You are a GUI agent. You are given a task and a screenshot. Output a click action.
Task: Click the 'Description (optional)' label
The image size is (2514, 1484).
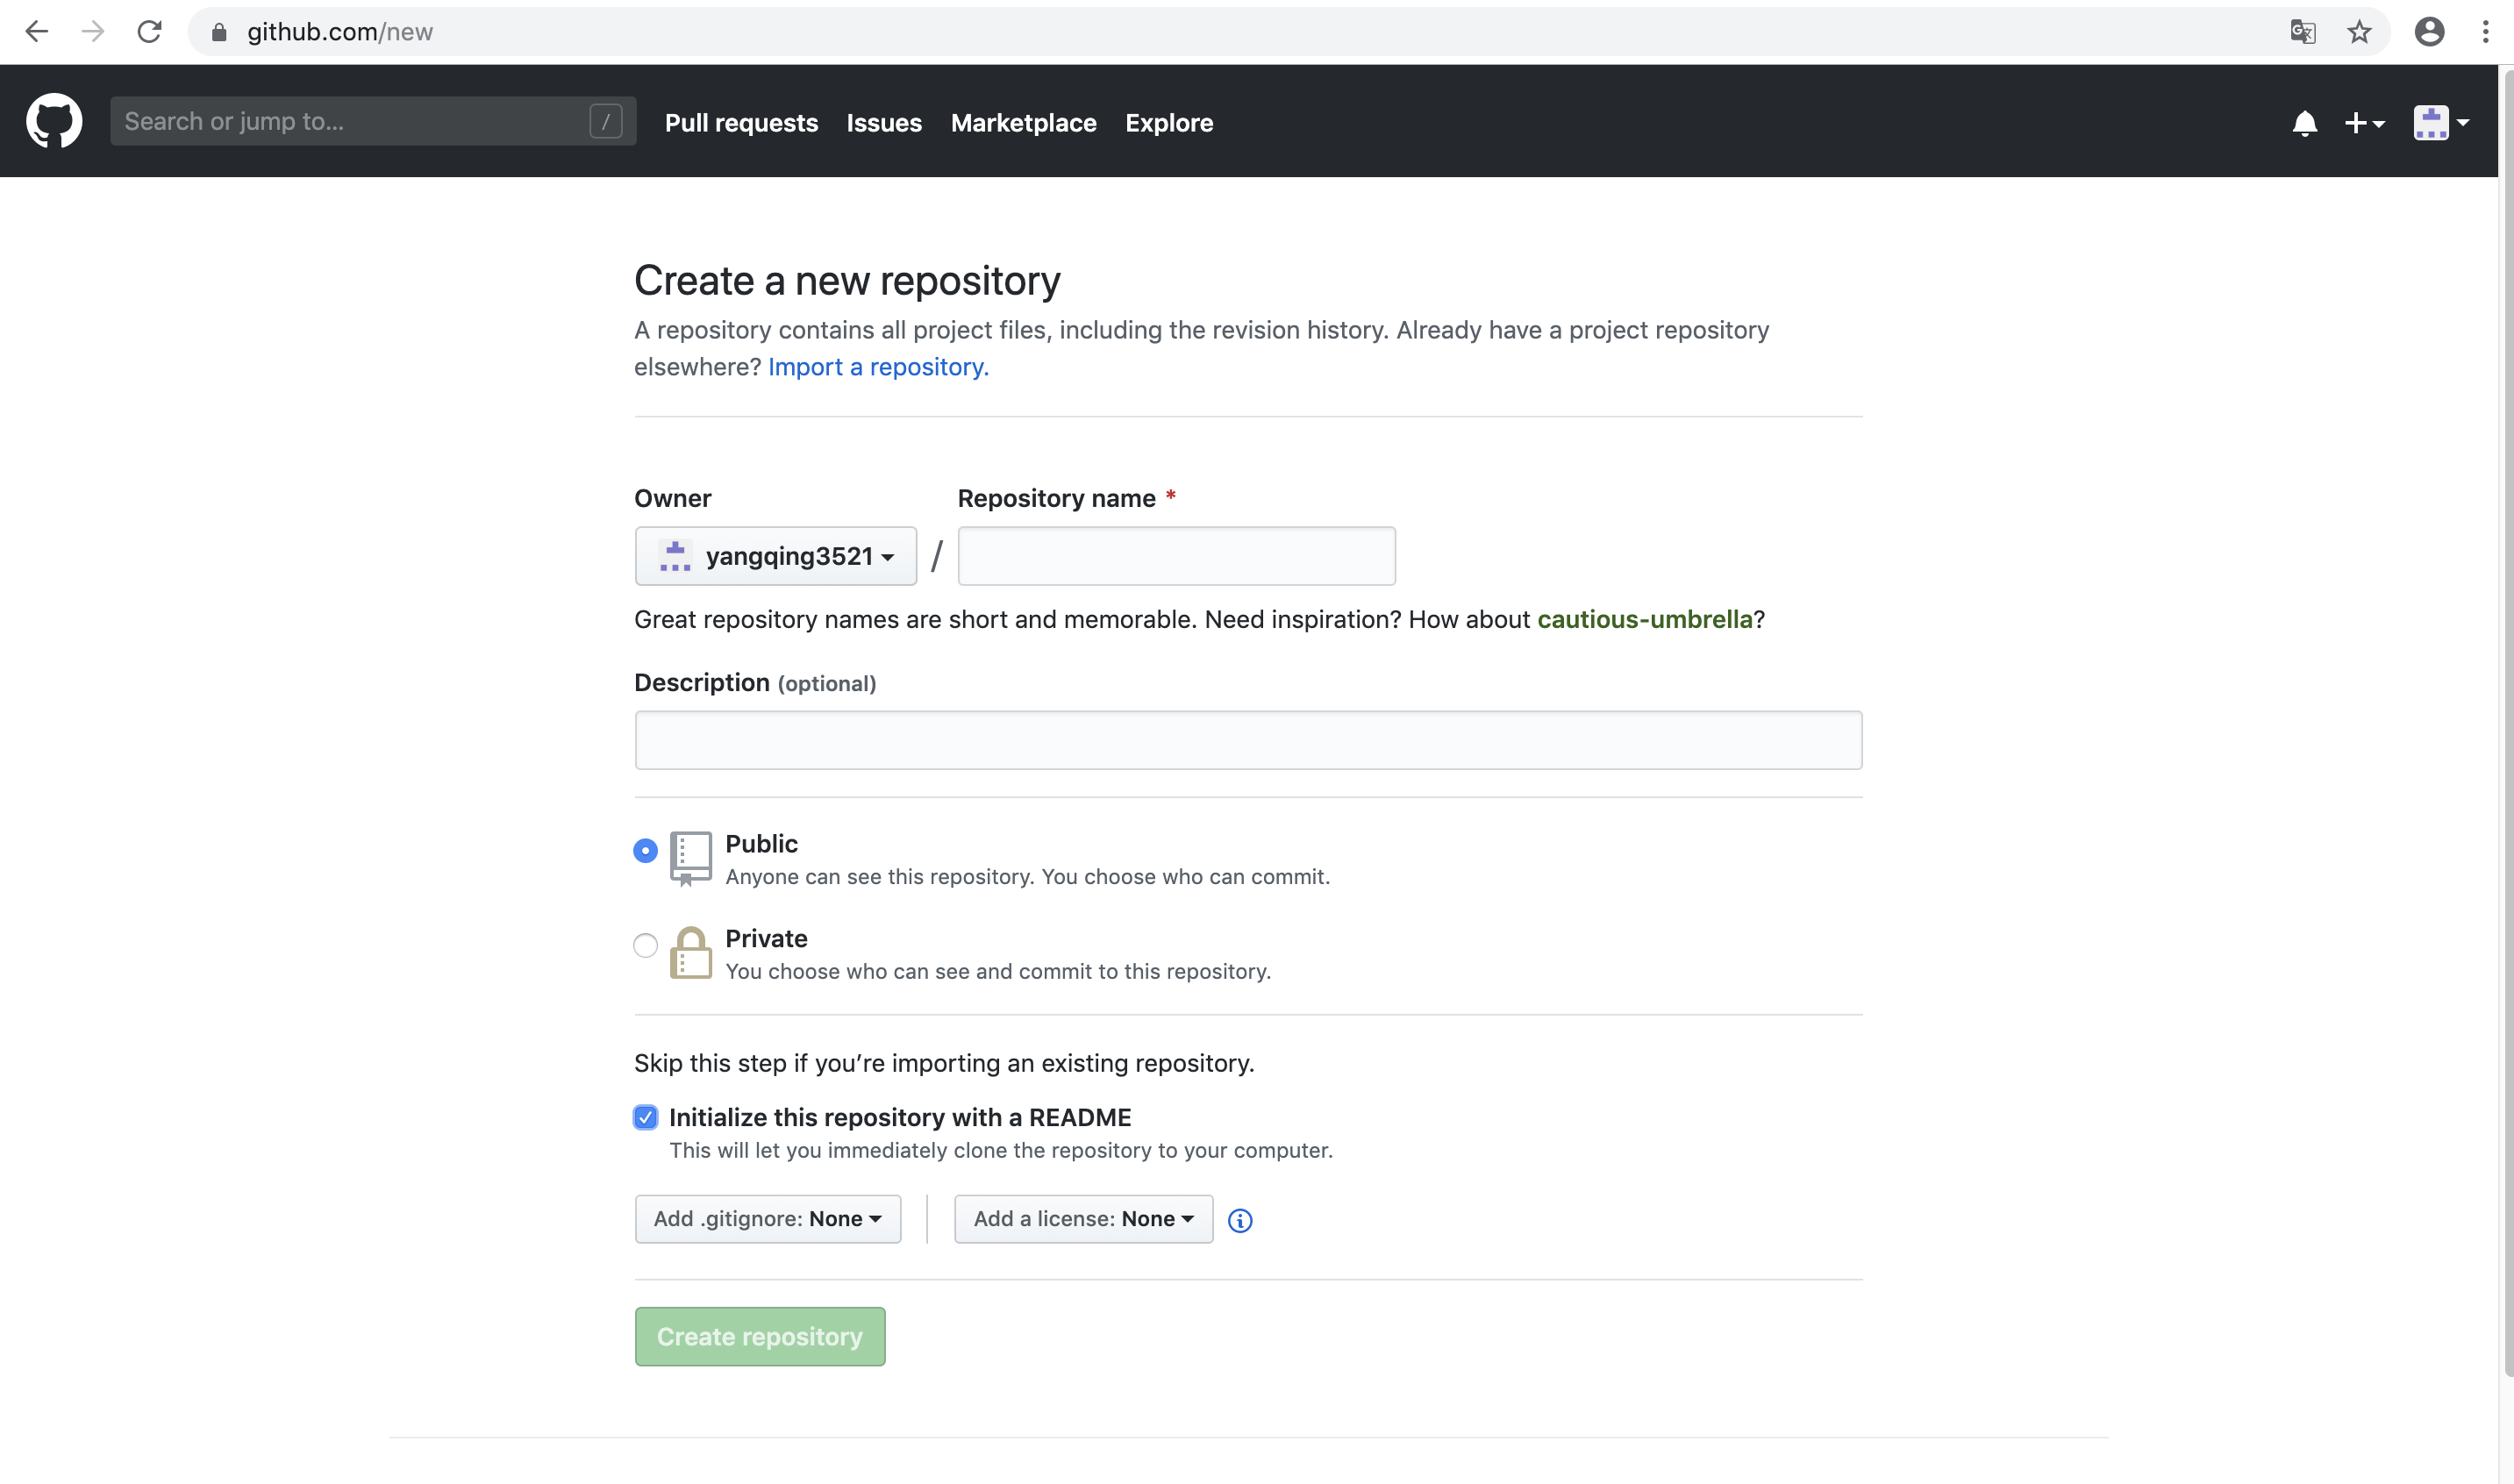click(755, 683)
